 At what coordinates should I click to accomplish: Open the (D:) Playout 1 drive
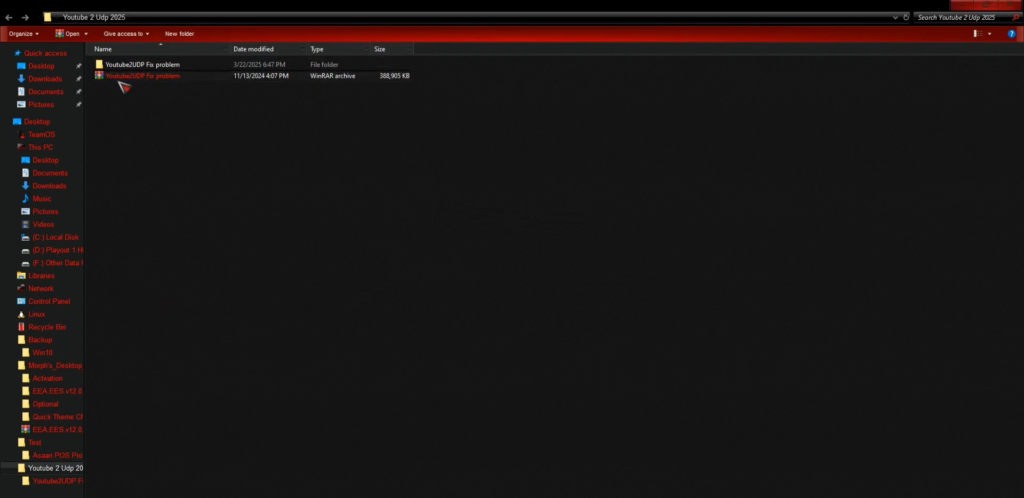pyautogui.click(x=57, y=250)
